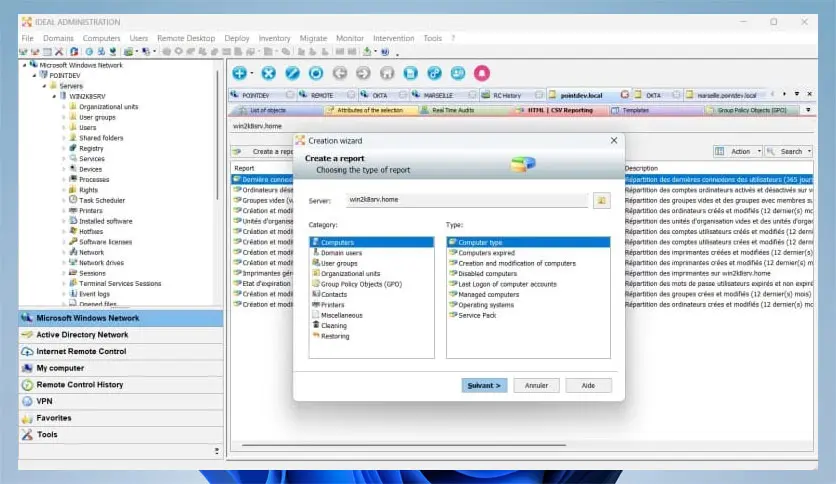836x484 pixels.
Task: Click the Suivant > button
Action: click(484, 385)
